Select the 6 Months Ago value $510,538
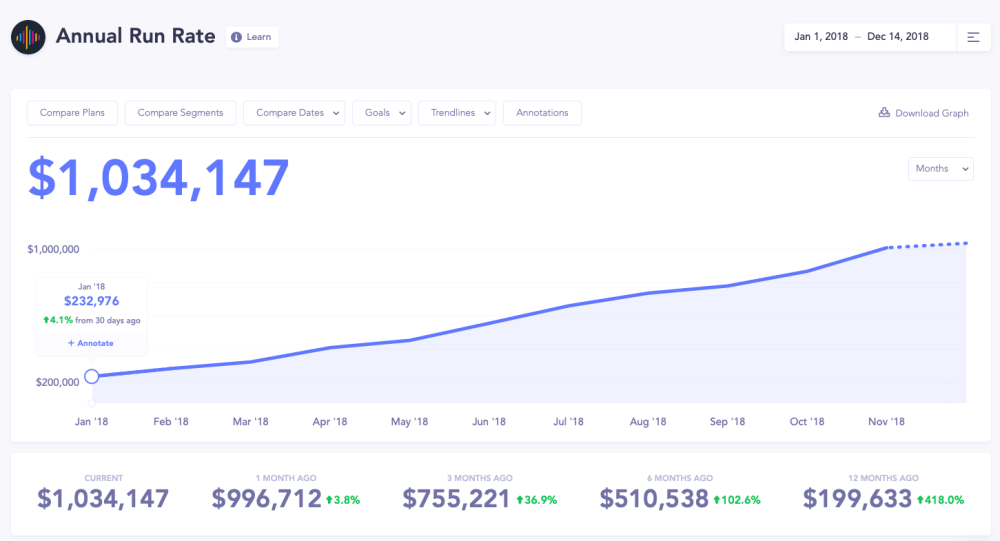1000x541 pixels. click(x=654, y=499)
